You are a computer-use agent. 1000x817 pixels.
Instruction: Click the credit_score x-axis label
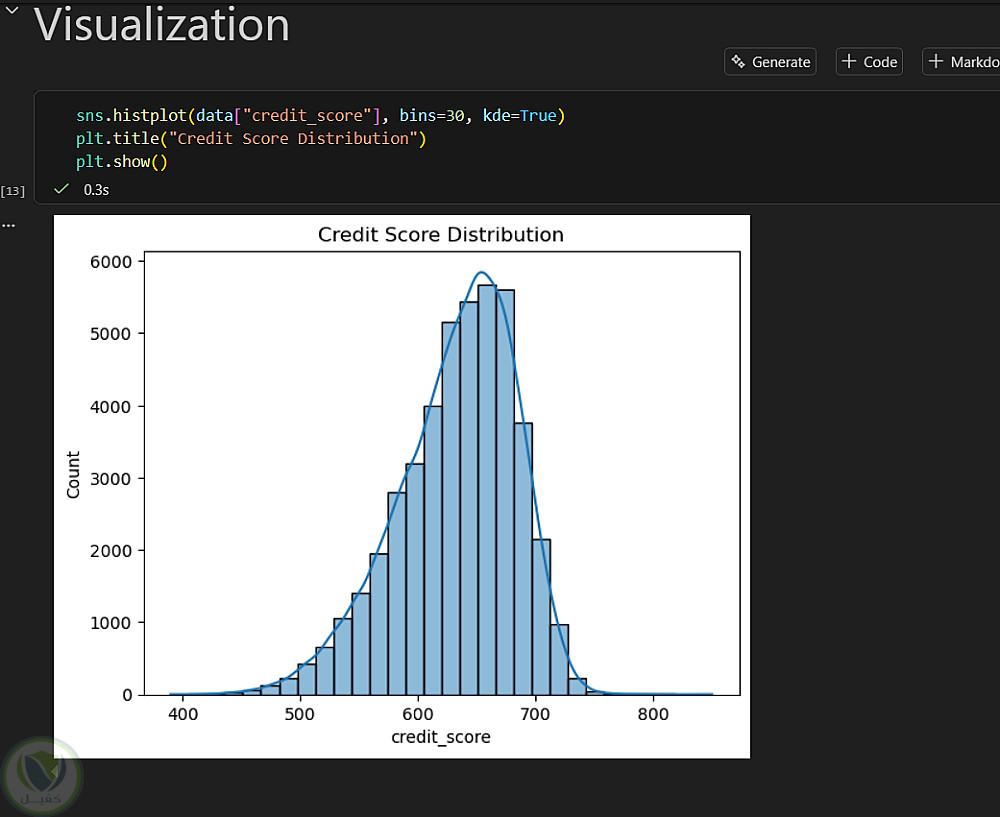[x=441, y=737]
